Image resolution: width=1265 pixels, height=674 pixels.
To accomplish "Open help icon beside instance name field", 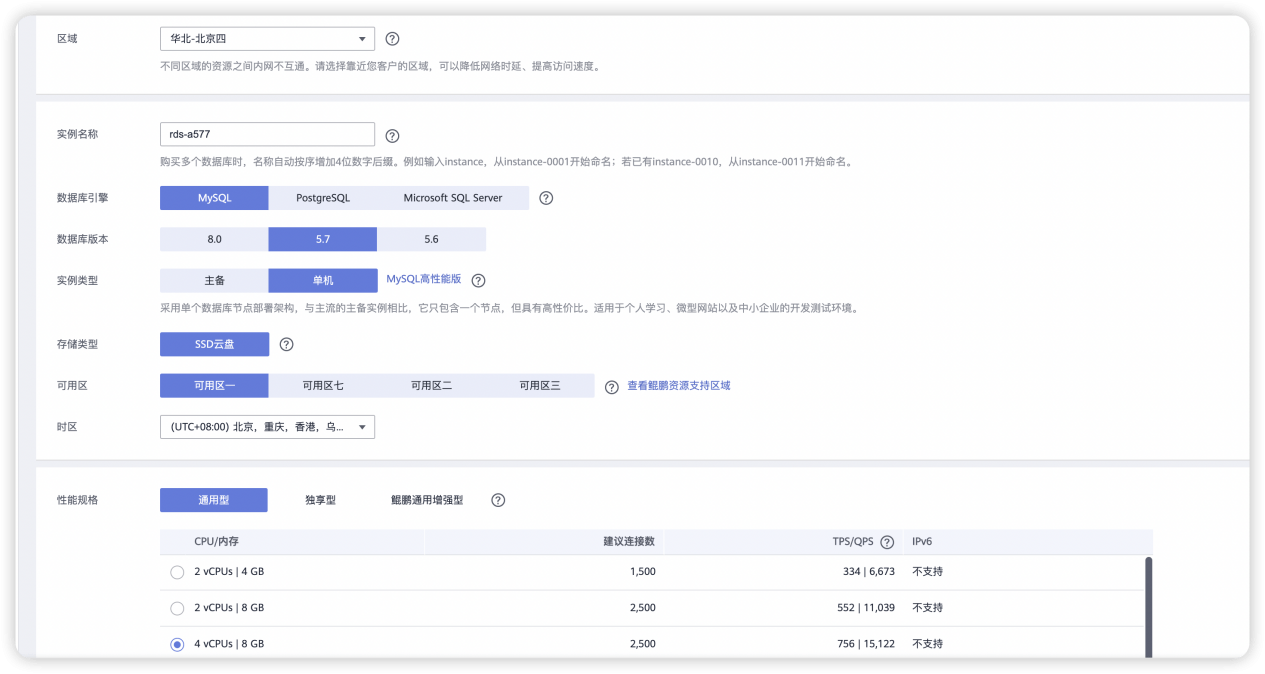I will pyautogui.click(x=392, y=135).
